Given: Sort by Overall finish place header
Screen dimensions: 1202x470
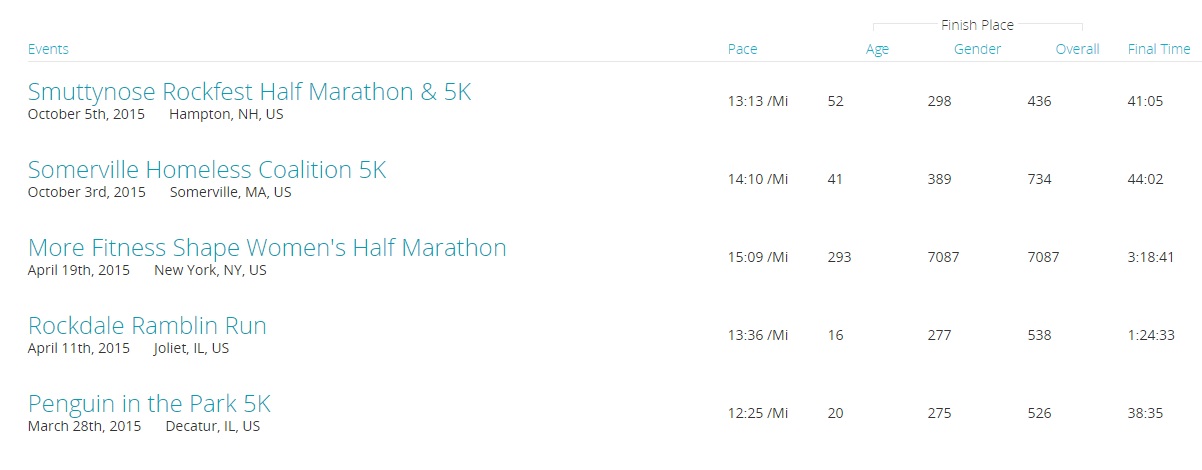Looking at the screenshot, I should (1077, 49).
